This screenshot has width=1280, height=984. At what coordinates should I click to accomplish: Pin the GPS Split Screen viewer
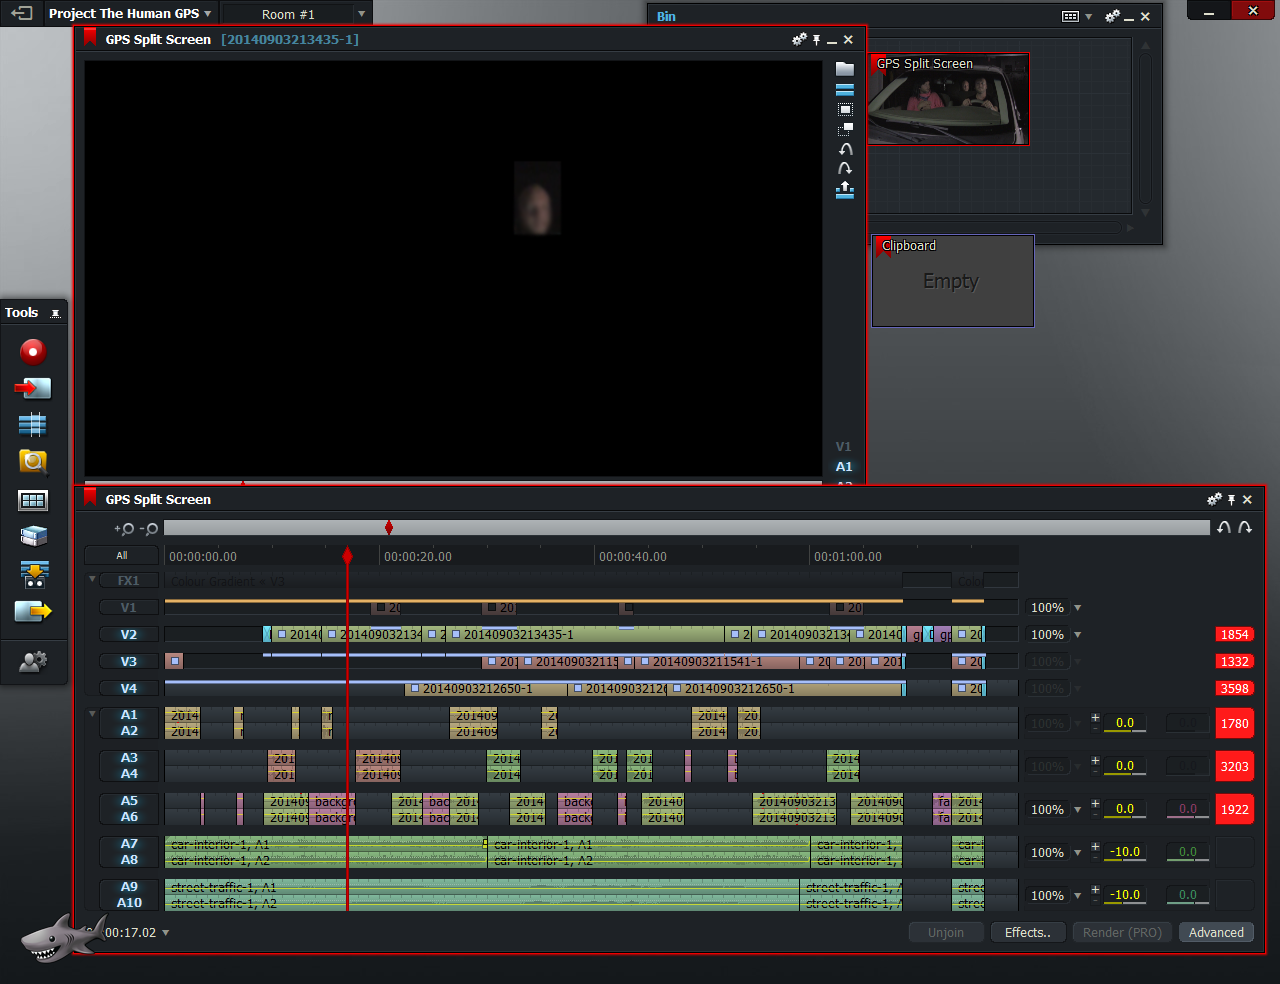(816, 40)
